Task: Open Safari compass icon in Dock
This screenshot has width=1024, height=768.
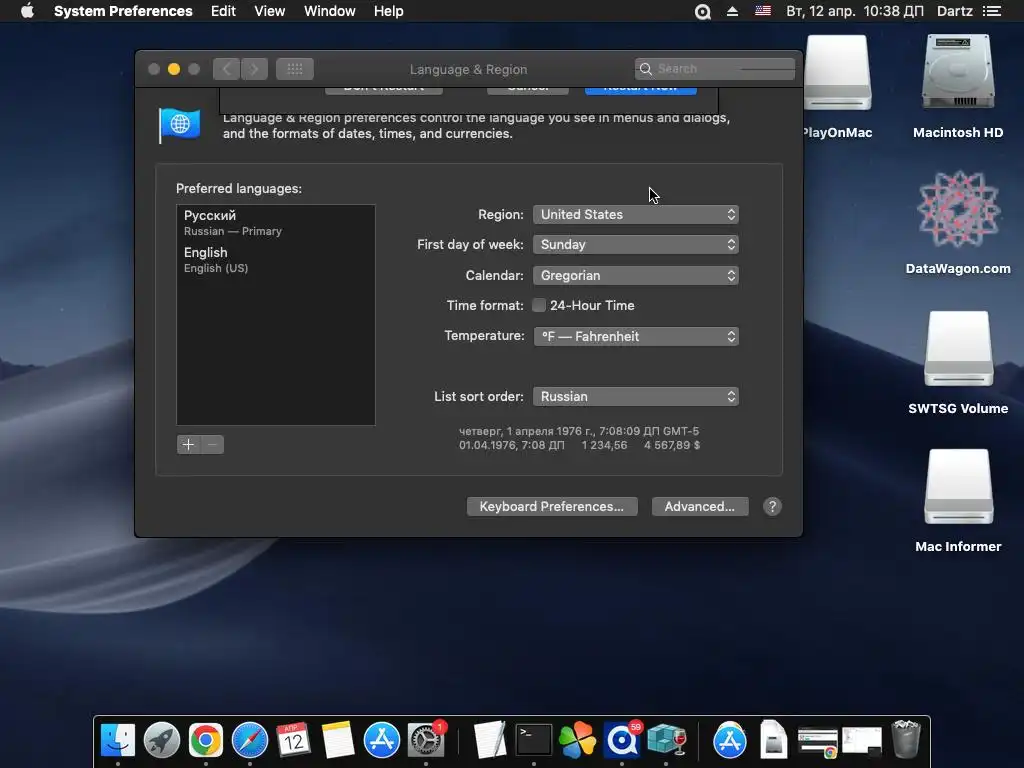Action: 249,740
